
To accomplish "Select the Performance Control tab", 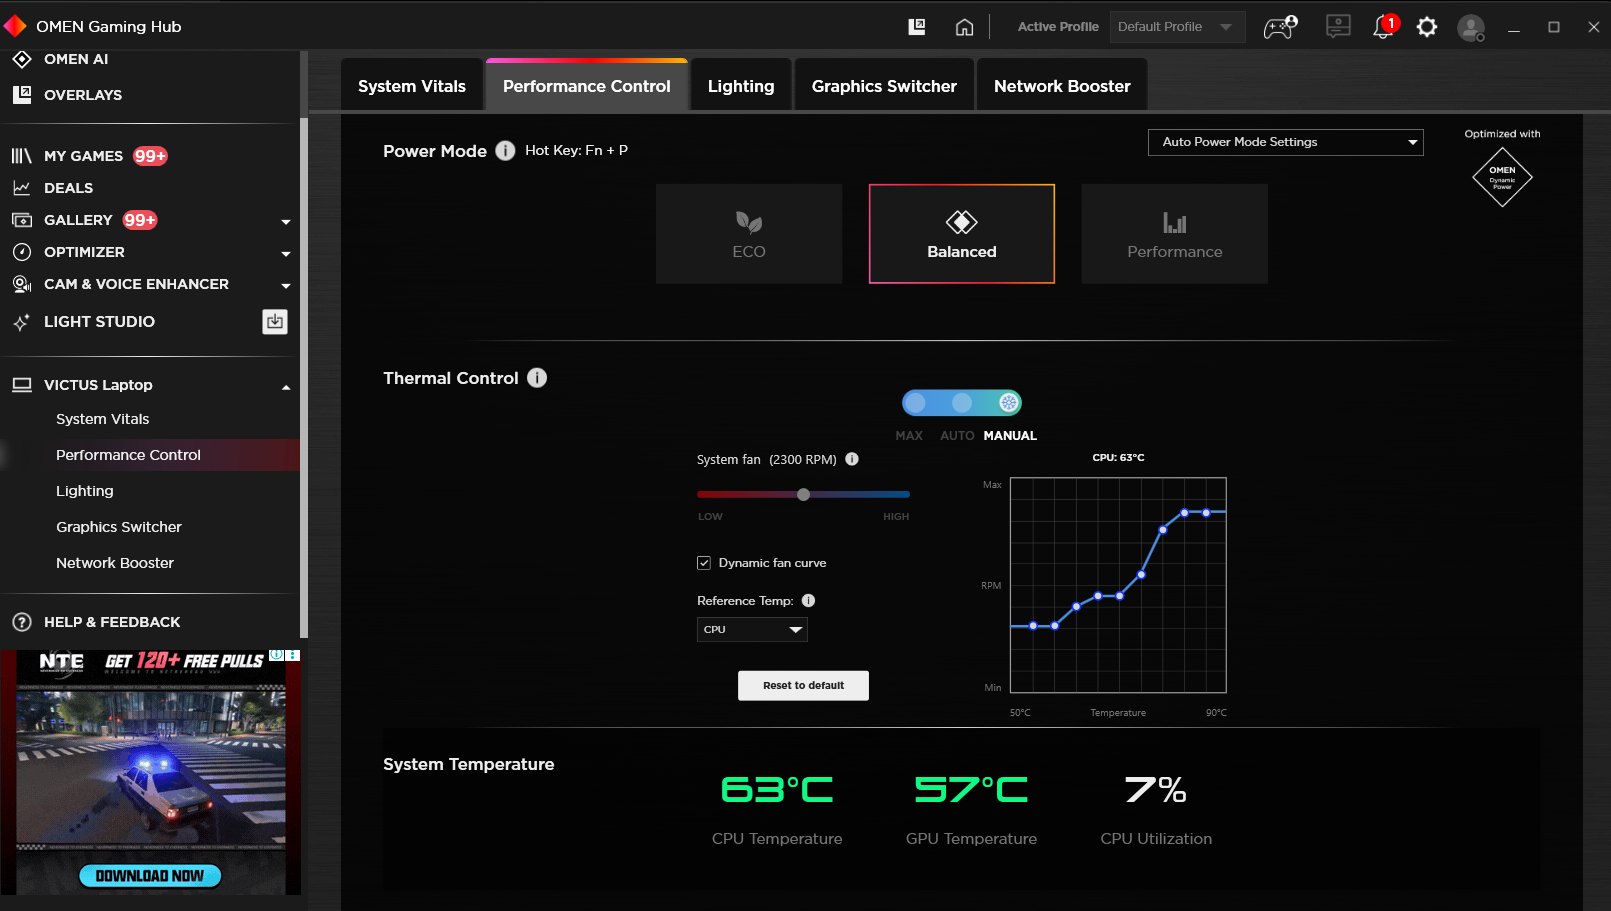I will [587, 86].
